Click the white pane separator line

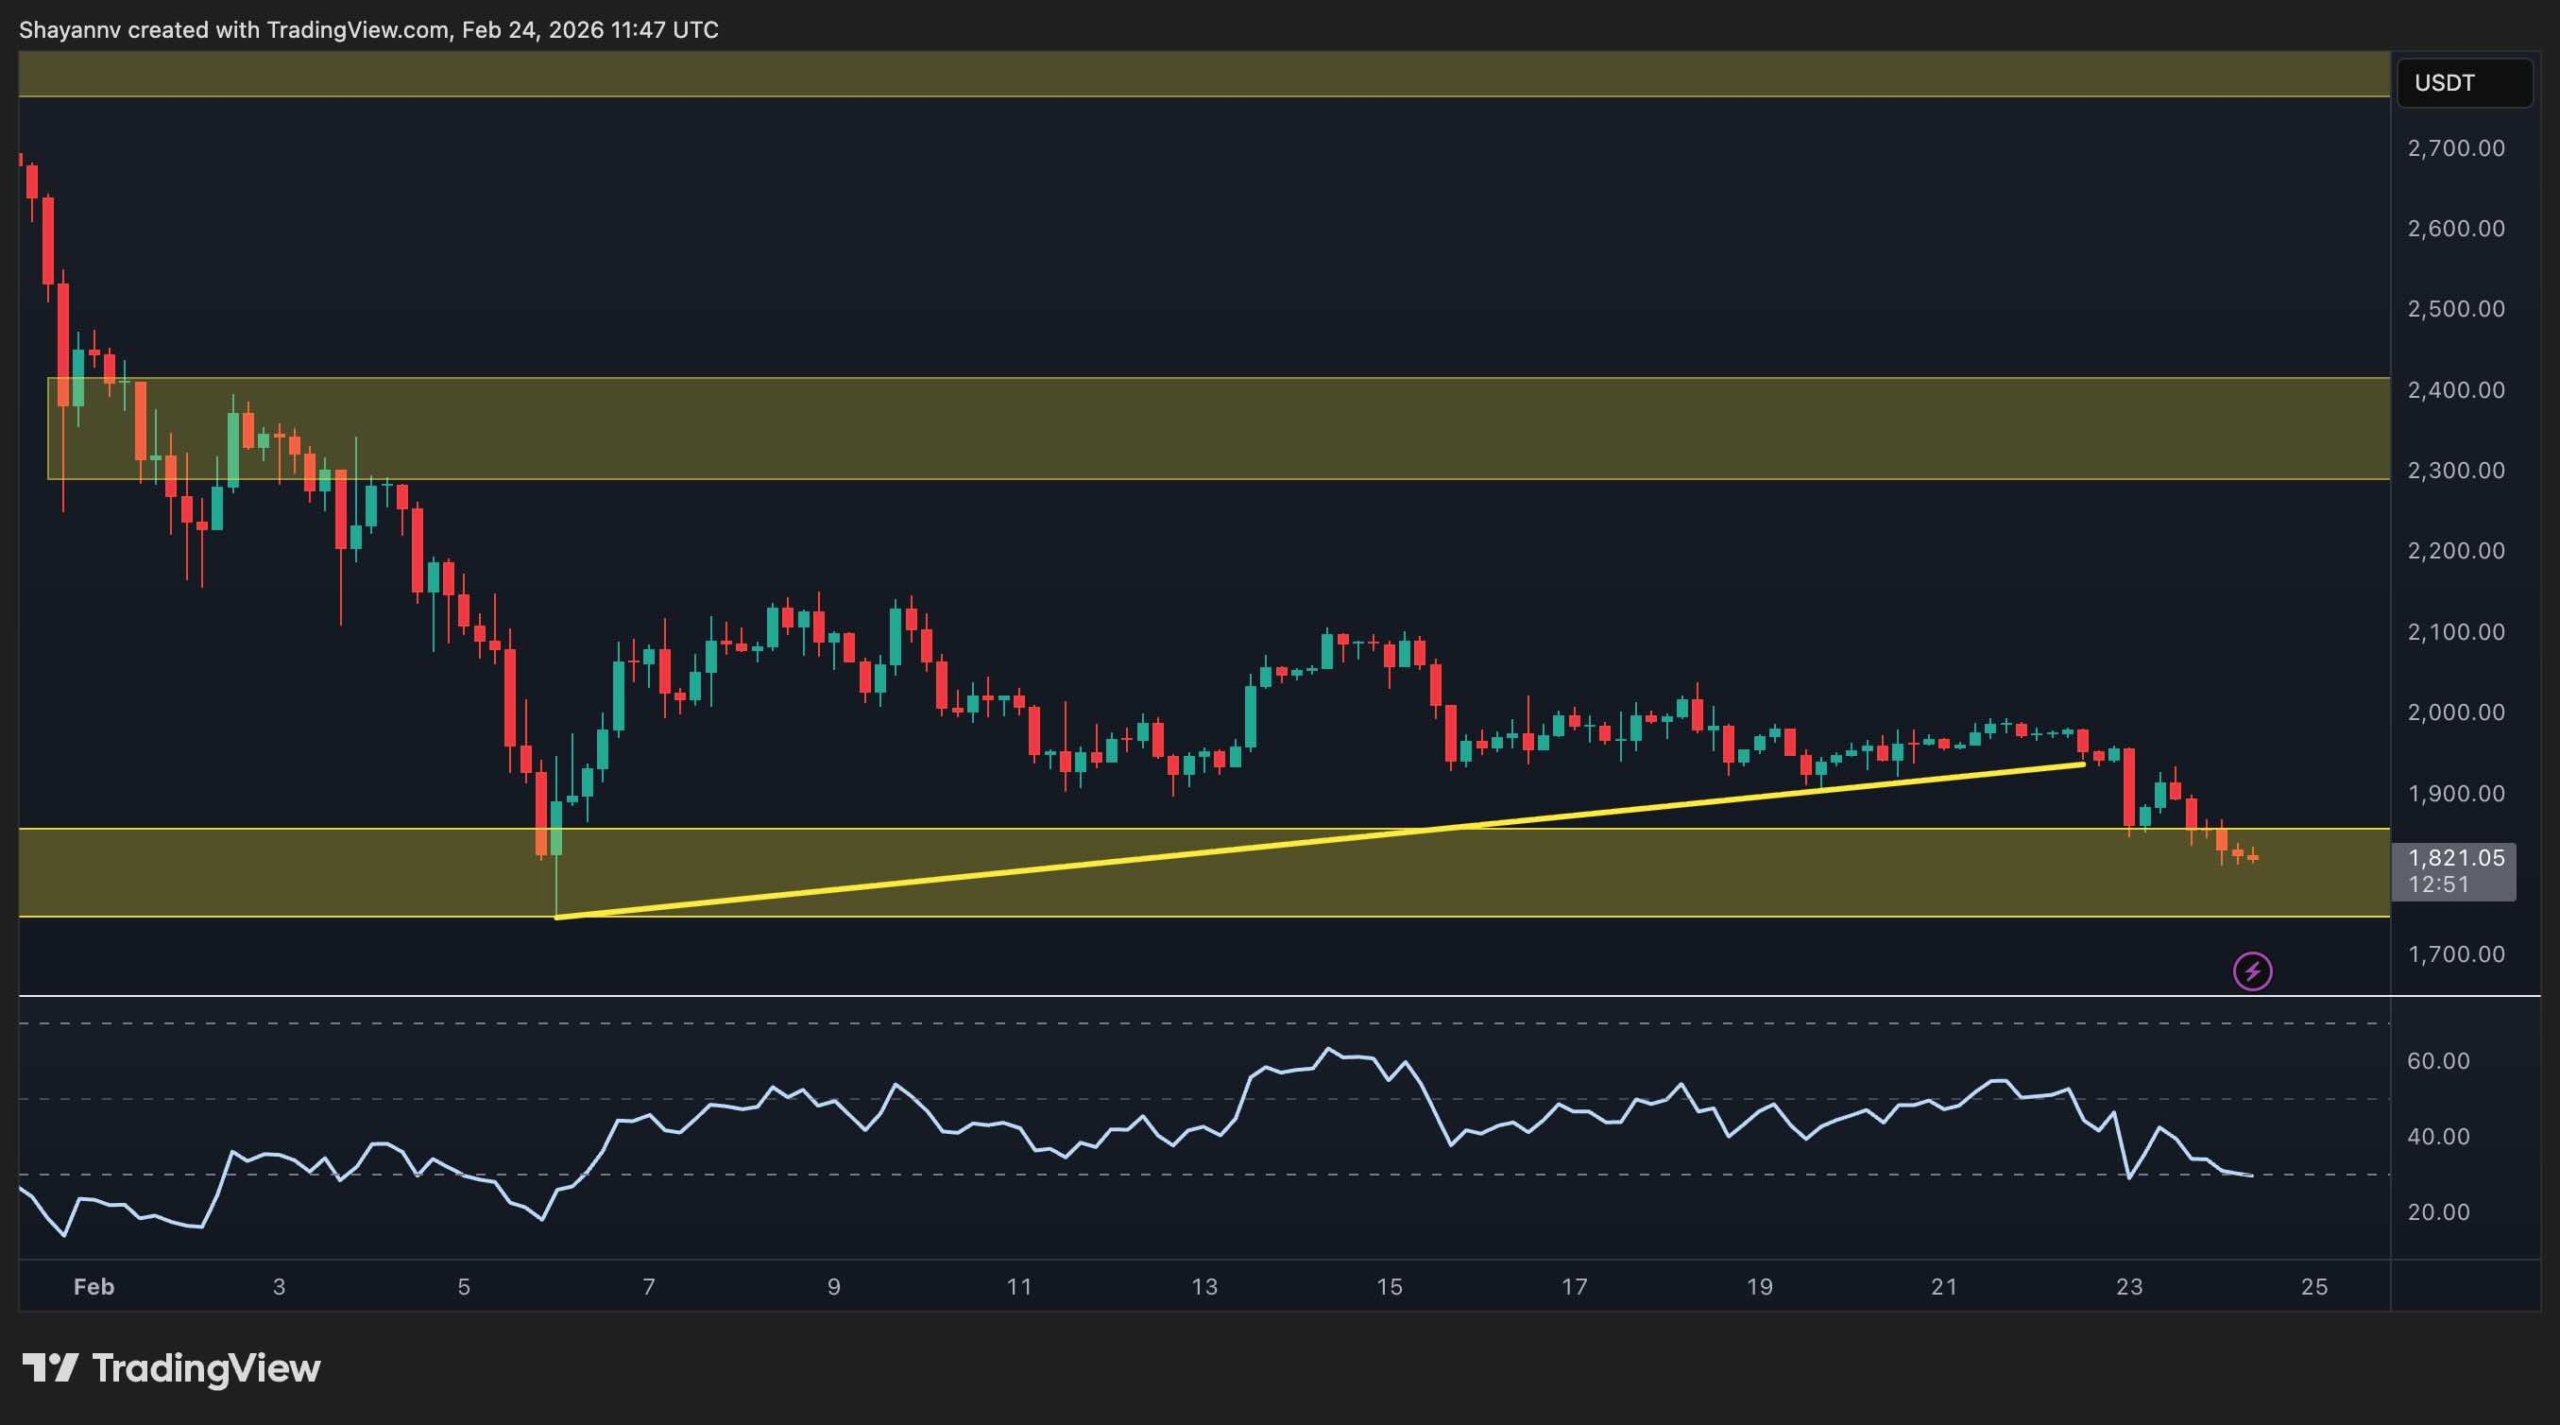(1200, 996)
